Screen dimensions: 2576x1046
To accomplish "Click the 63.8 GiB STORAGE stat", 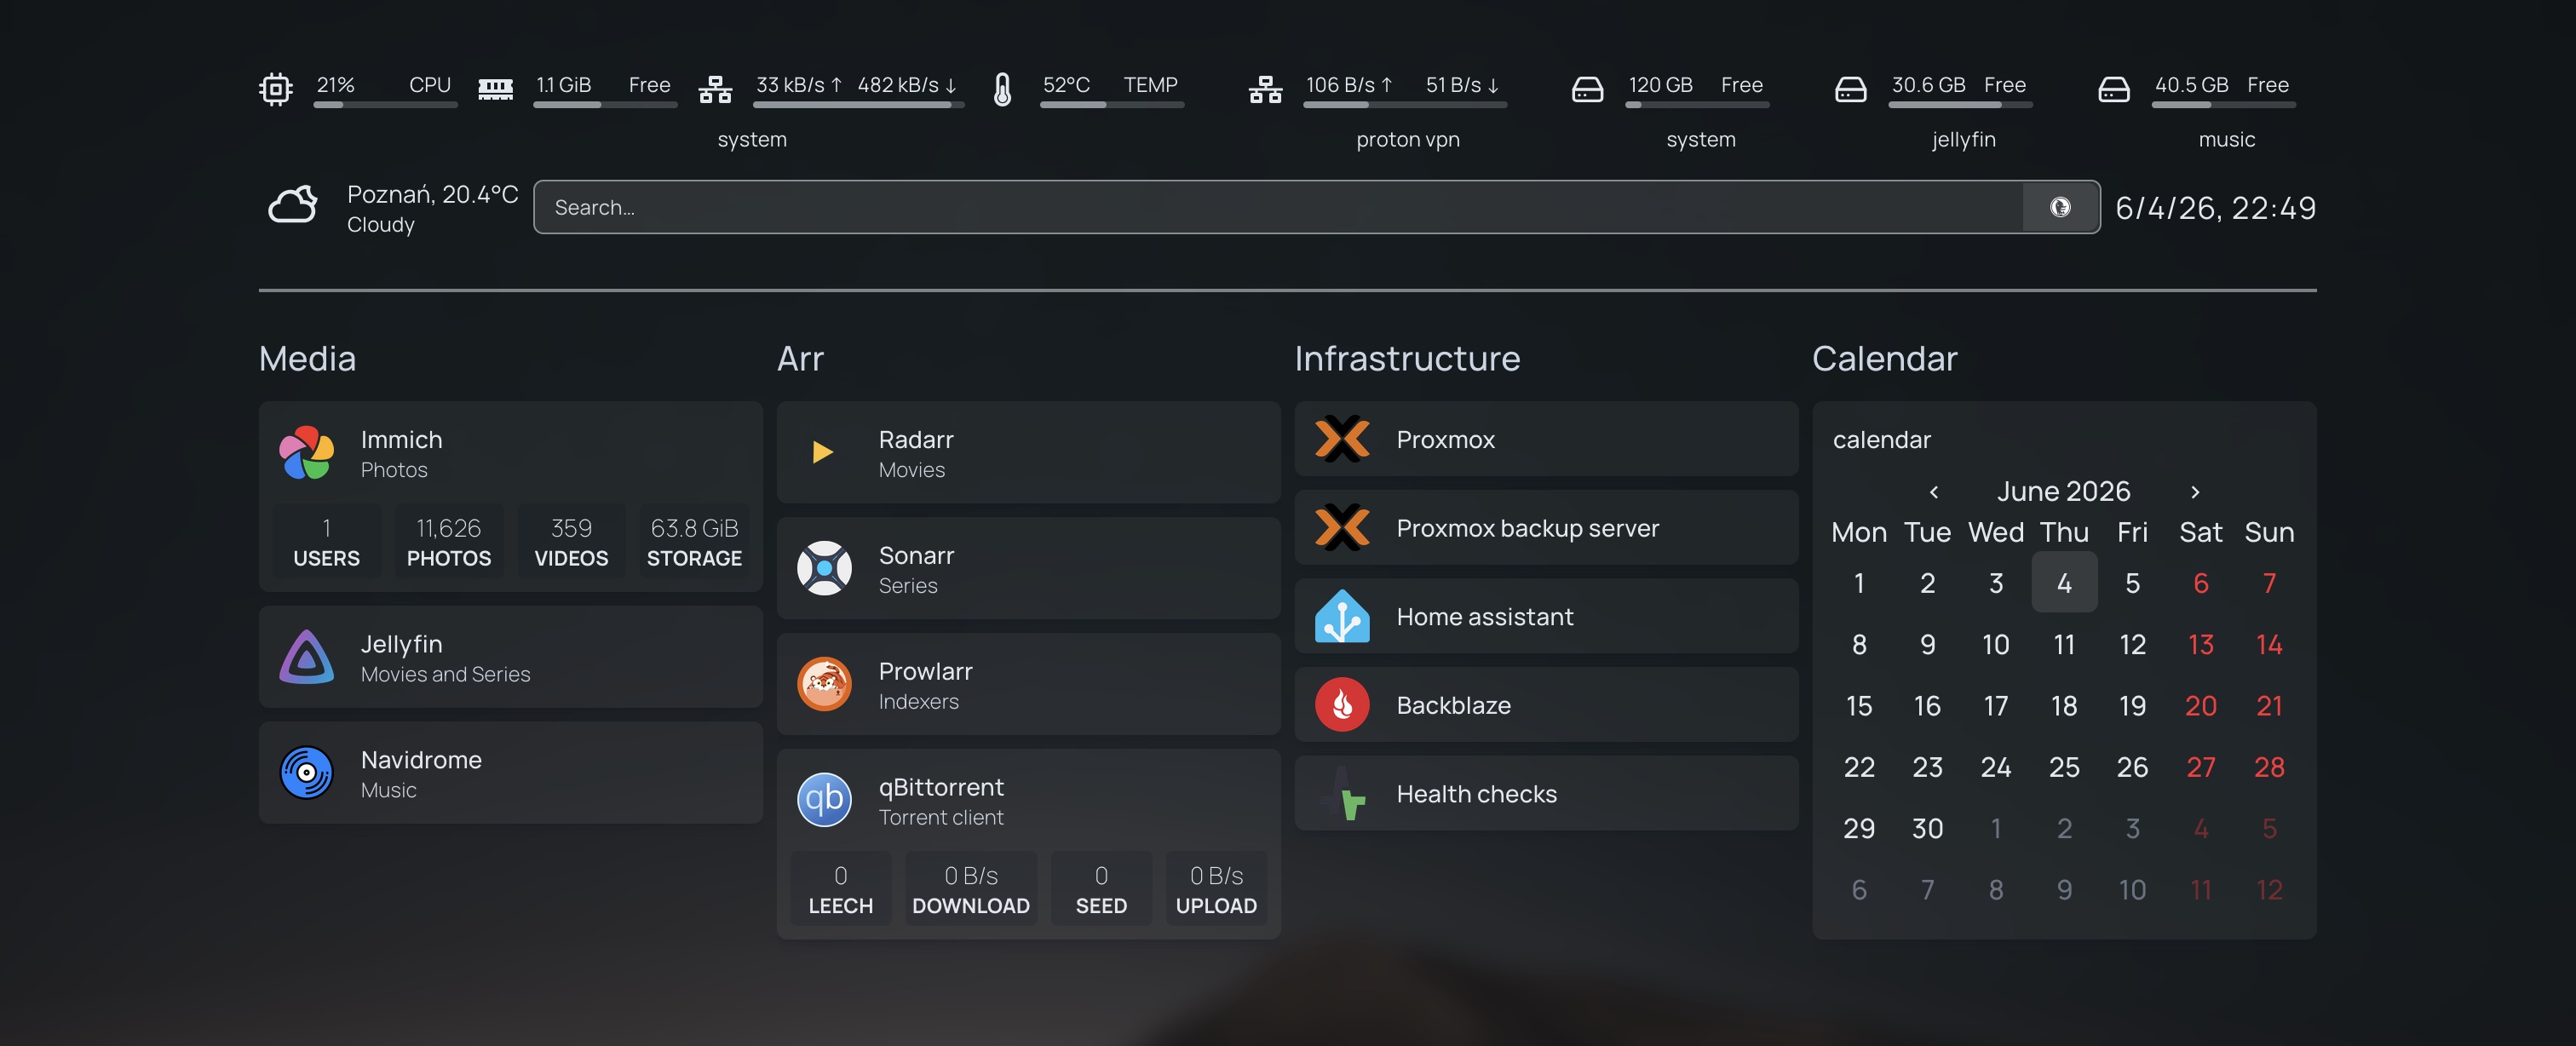I will [x=694, y=543].
